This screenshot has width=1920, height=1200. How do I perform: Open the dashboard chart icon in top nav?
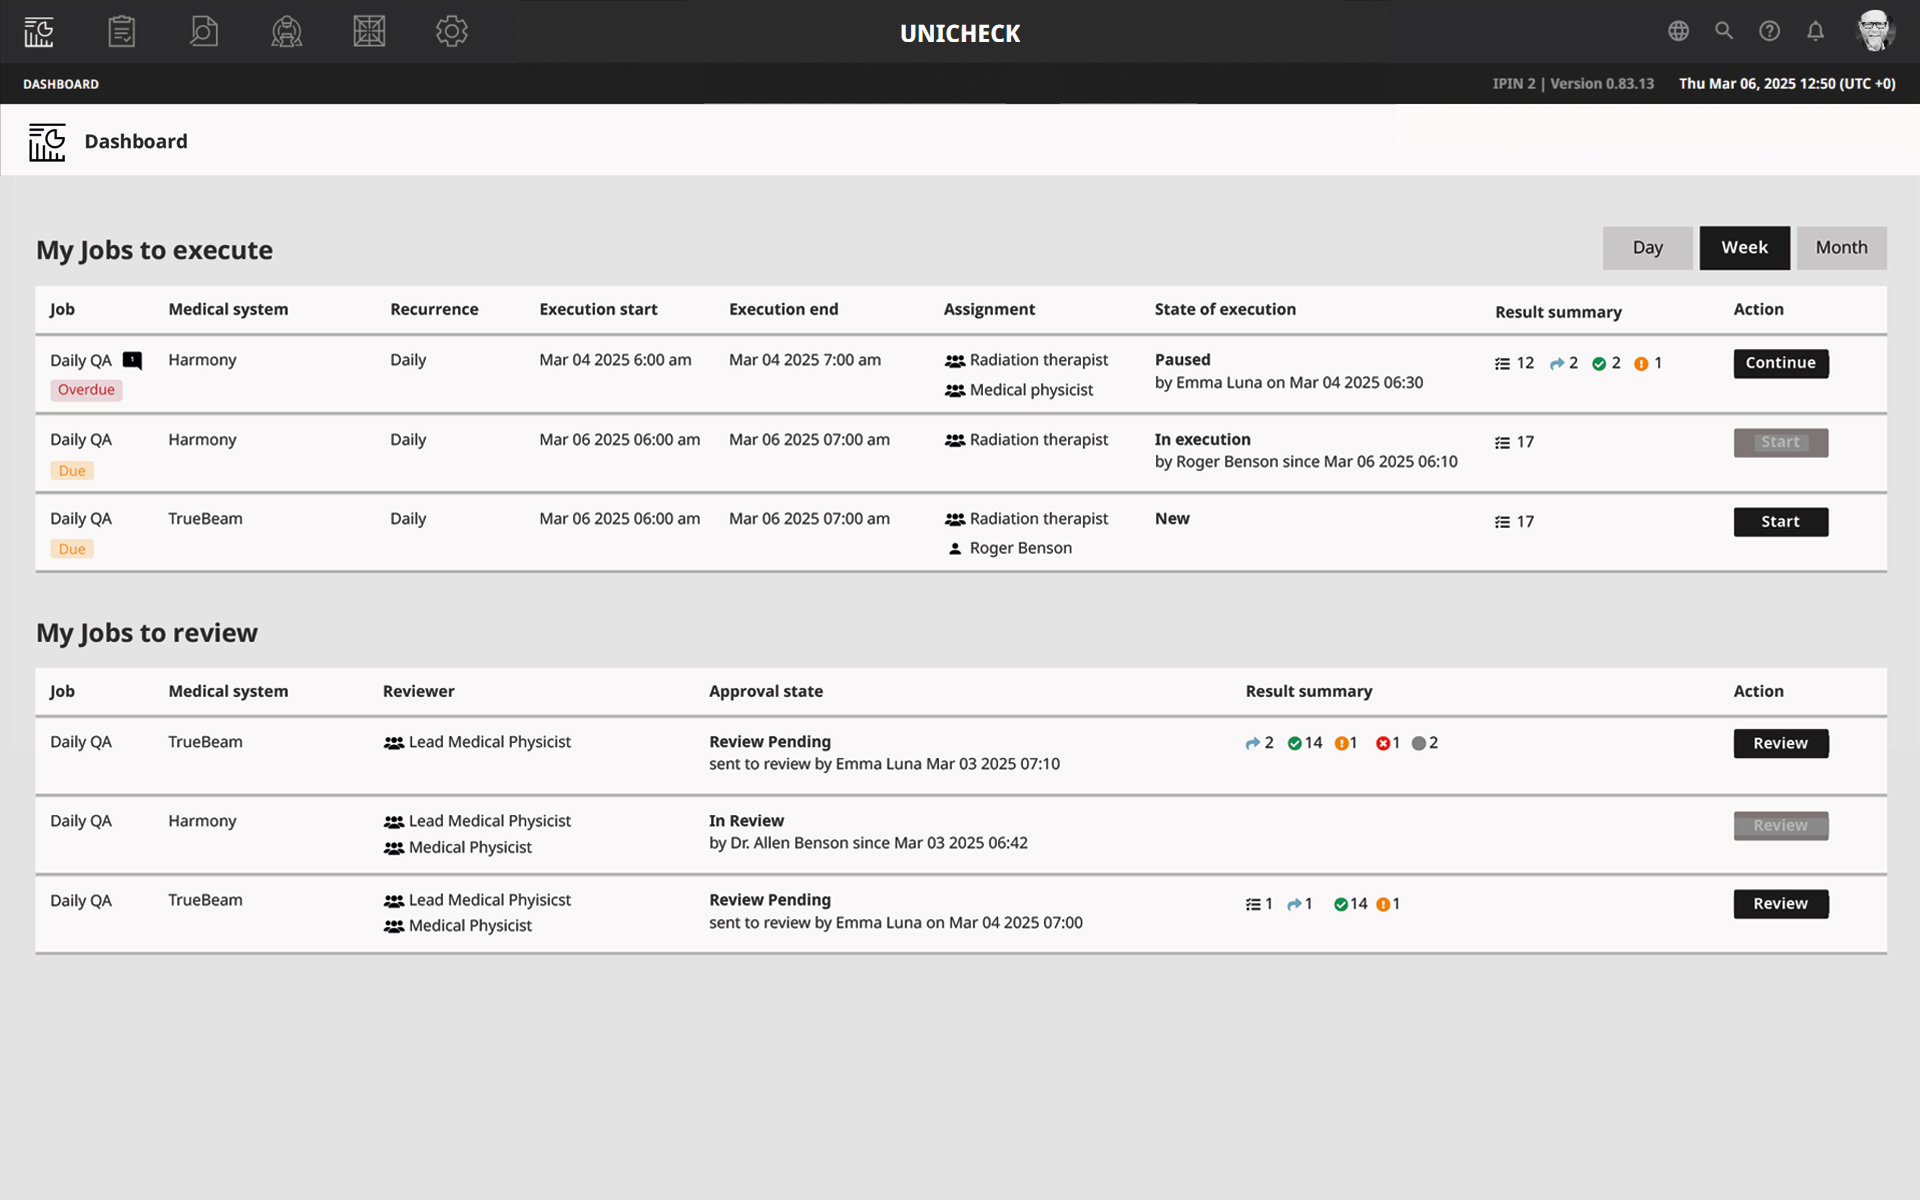pos(39,32)
